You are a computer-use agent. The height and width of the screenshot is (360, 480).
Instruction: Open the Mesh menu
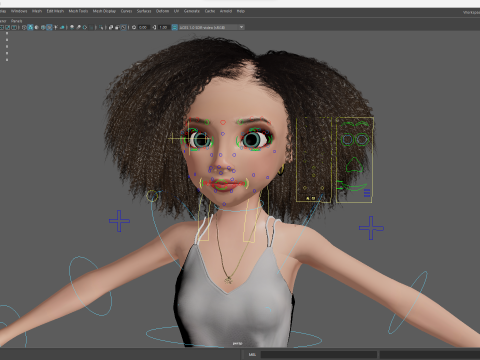tap(37, 11)
